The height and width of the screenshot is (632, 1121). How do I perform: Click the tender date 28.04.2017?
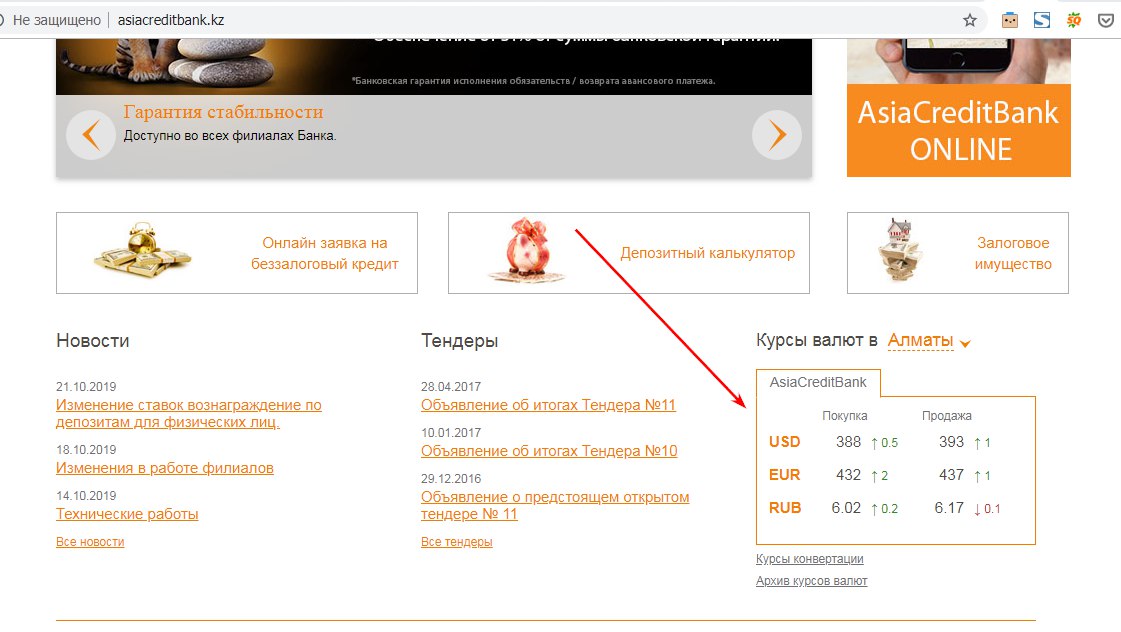(450, 387)
